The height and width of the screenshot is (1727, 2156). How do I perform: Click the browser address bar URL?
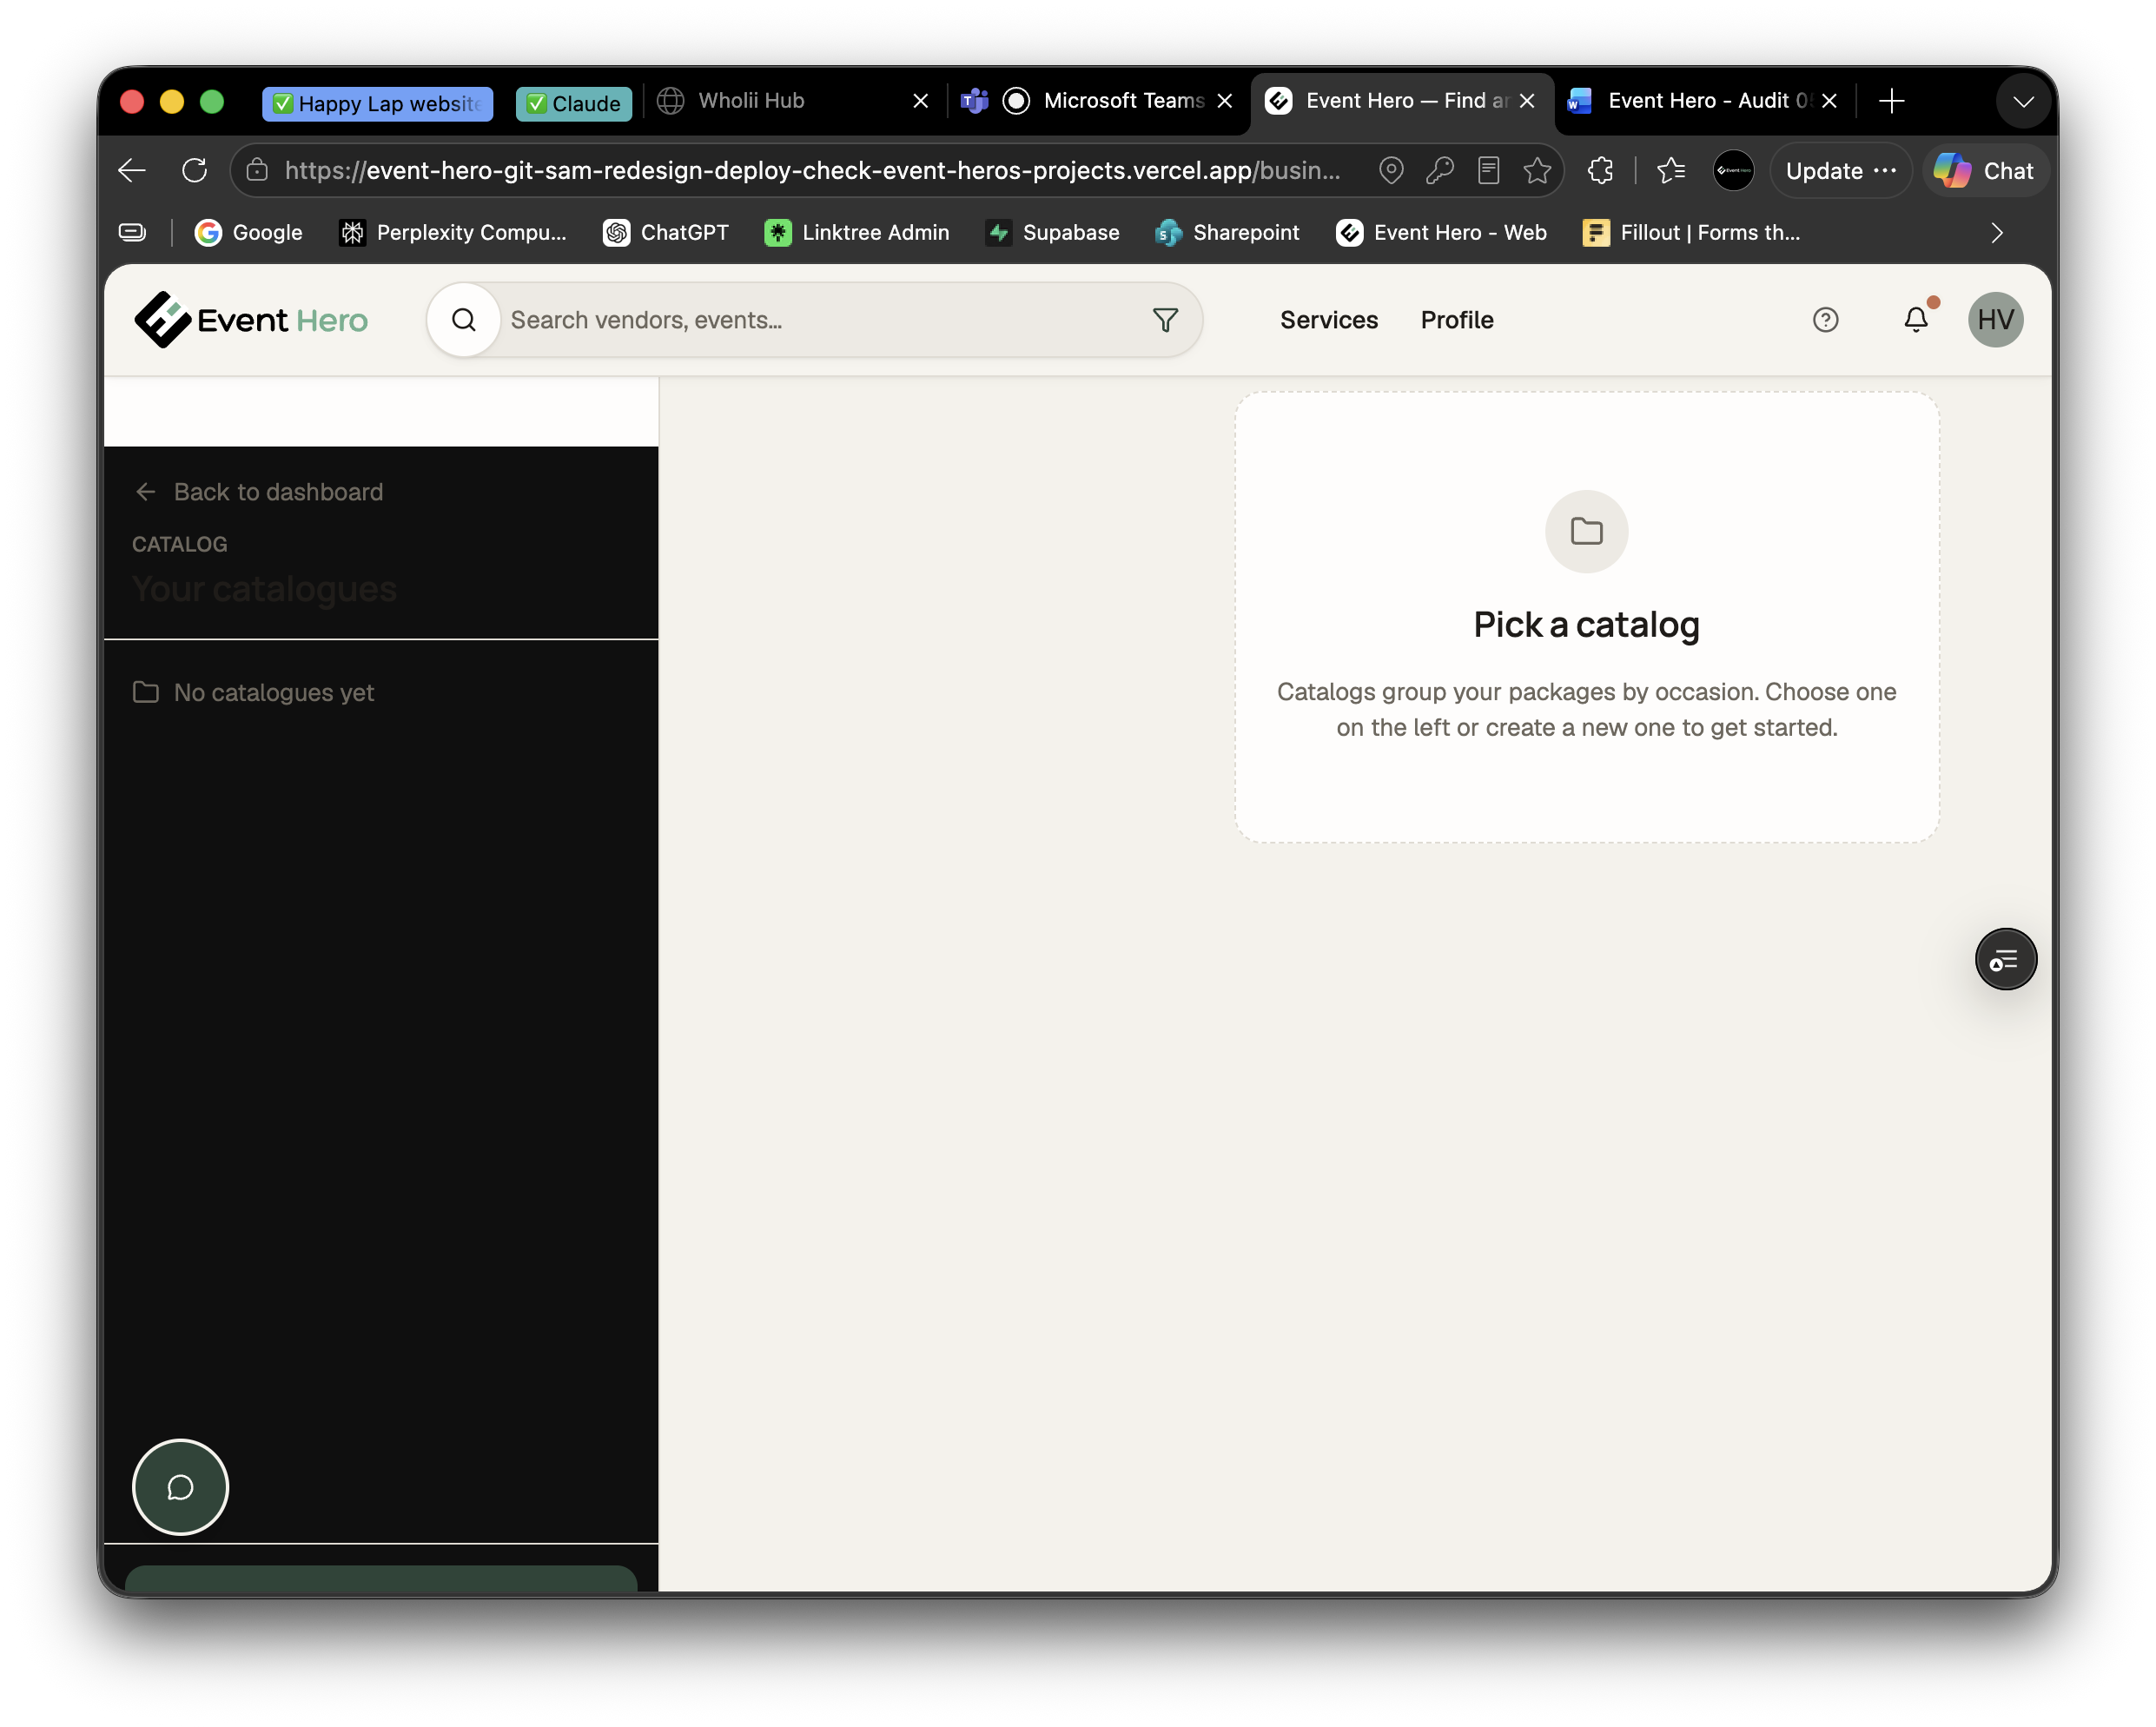pyautogui.click(x=812, y=171)
